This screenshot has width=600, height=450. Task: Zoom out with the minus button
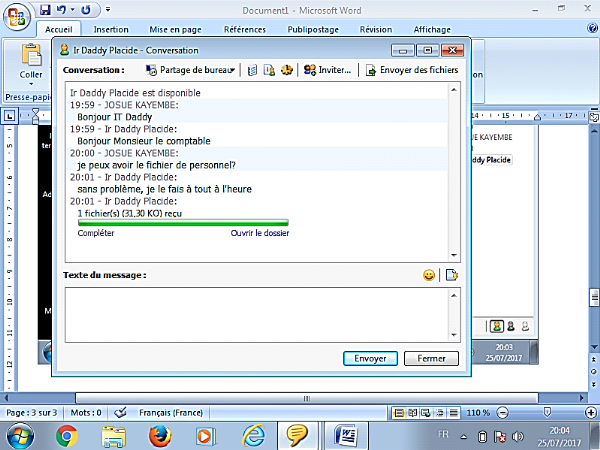point(502,413)
